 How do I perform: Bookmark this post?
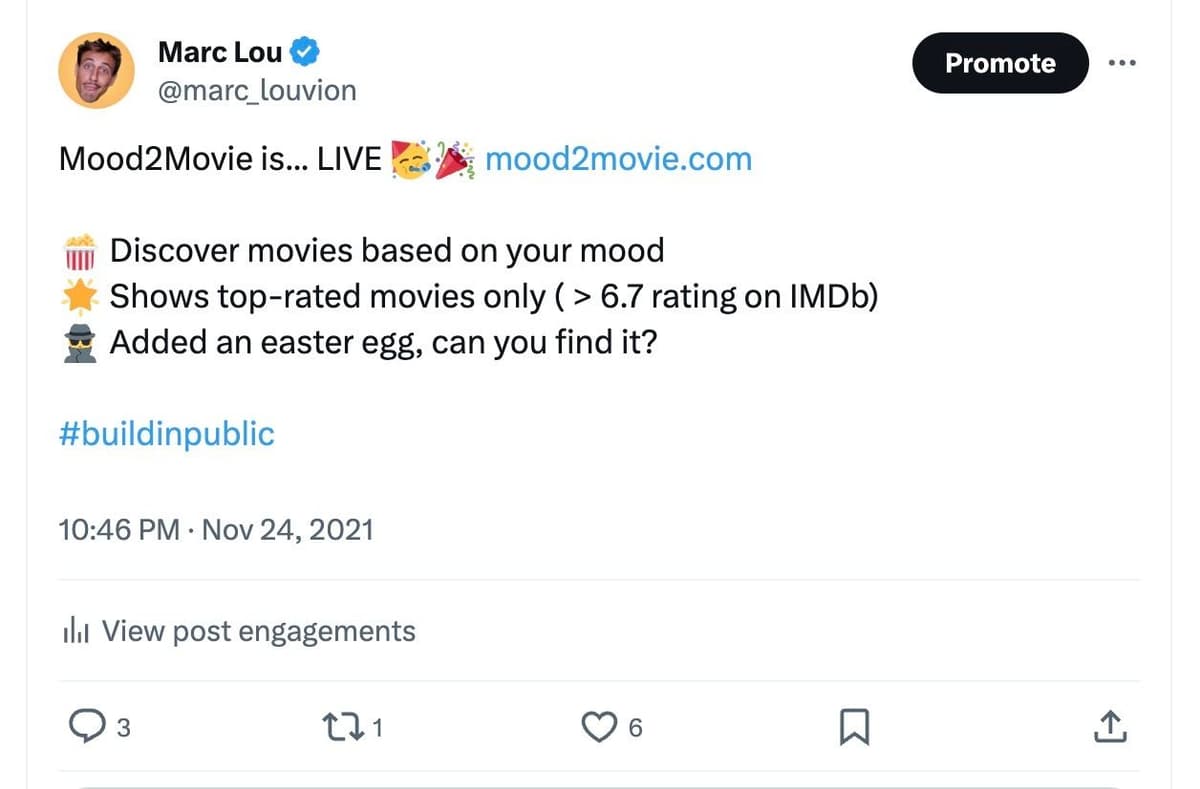pyautogui.click(x=853, y=727)
